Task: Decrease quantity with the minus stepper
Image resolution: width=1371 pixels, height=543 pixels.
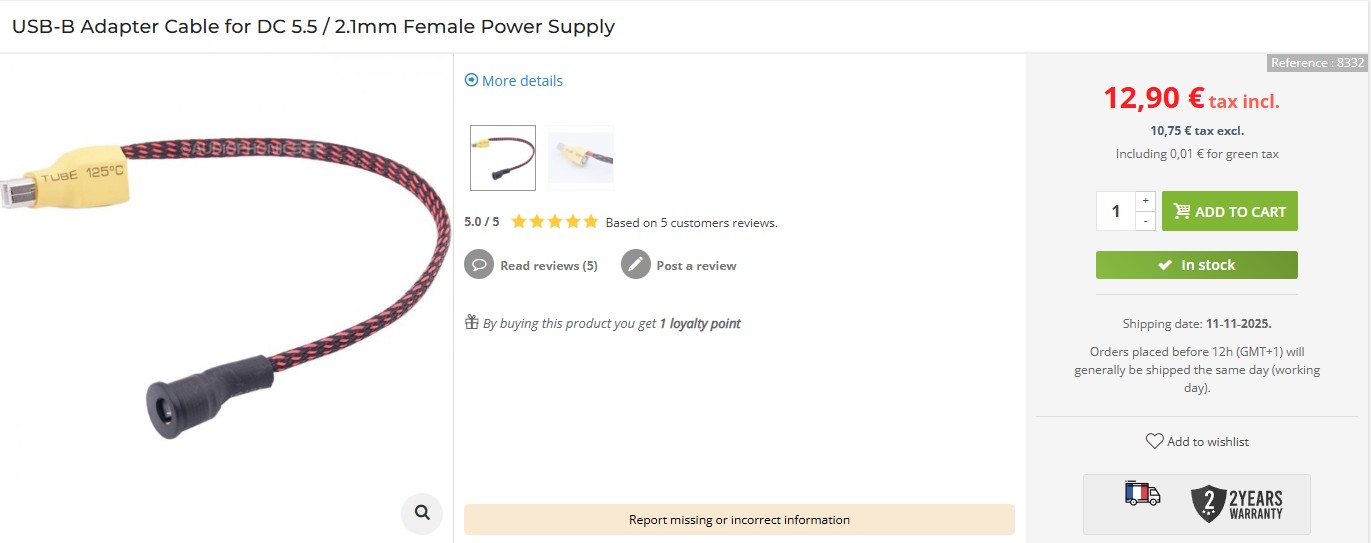Action: [1146, 221]
